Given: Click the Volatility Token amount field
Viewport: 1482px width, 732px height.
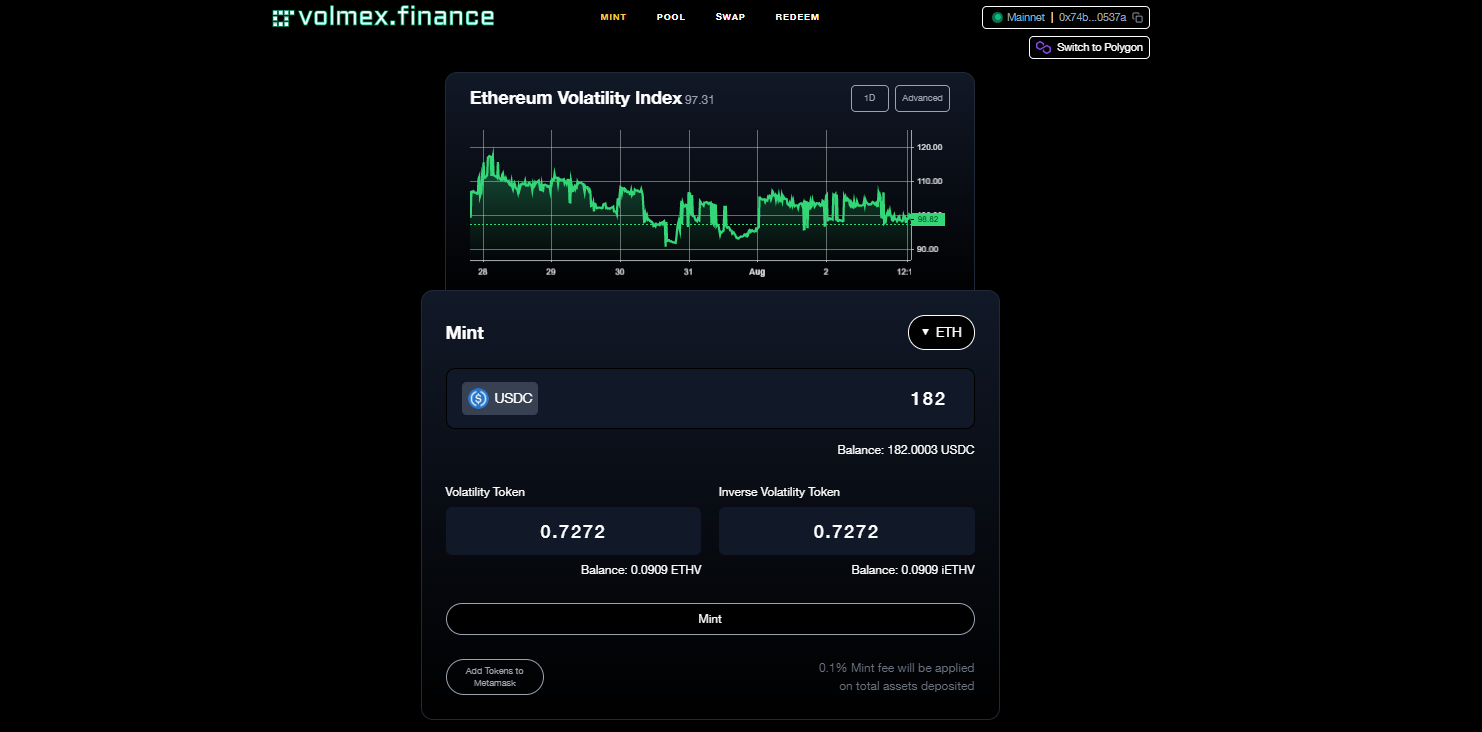Looking at the screenshot, I should [573, 531].
